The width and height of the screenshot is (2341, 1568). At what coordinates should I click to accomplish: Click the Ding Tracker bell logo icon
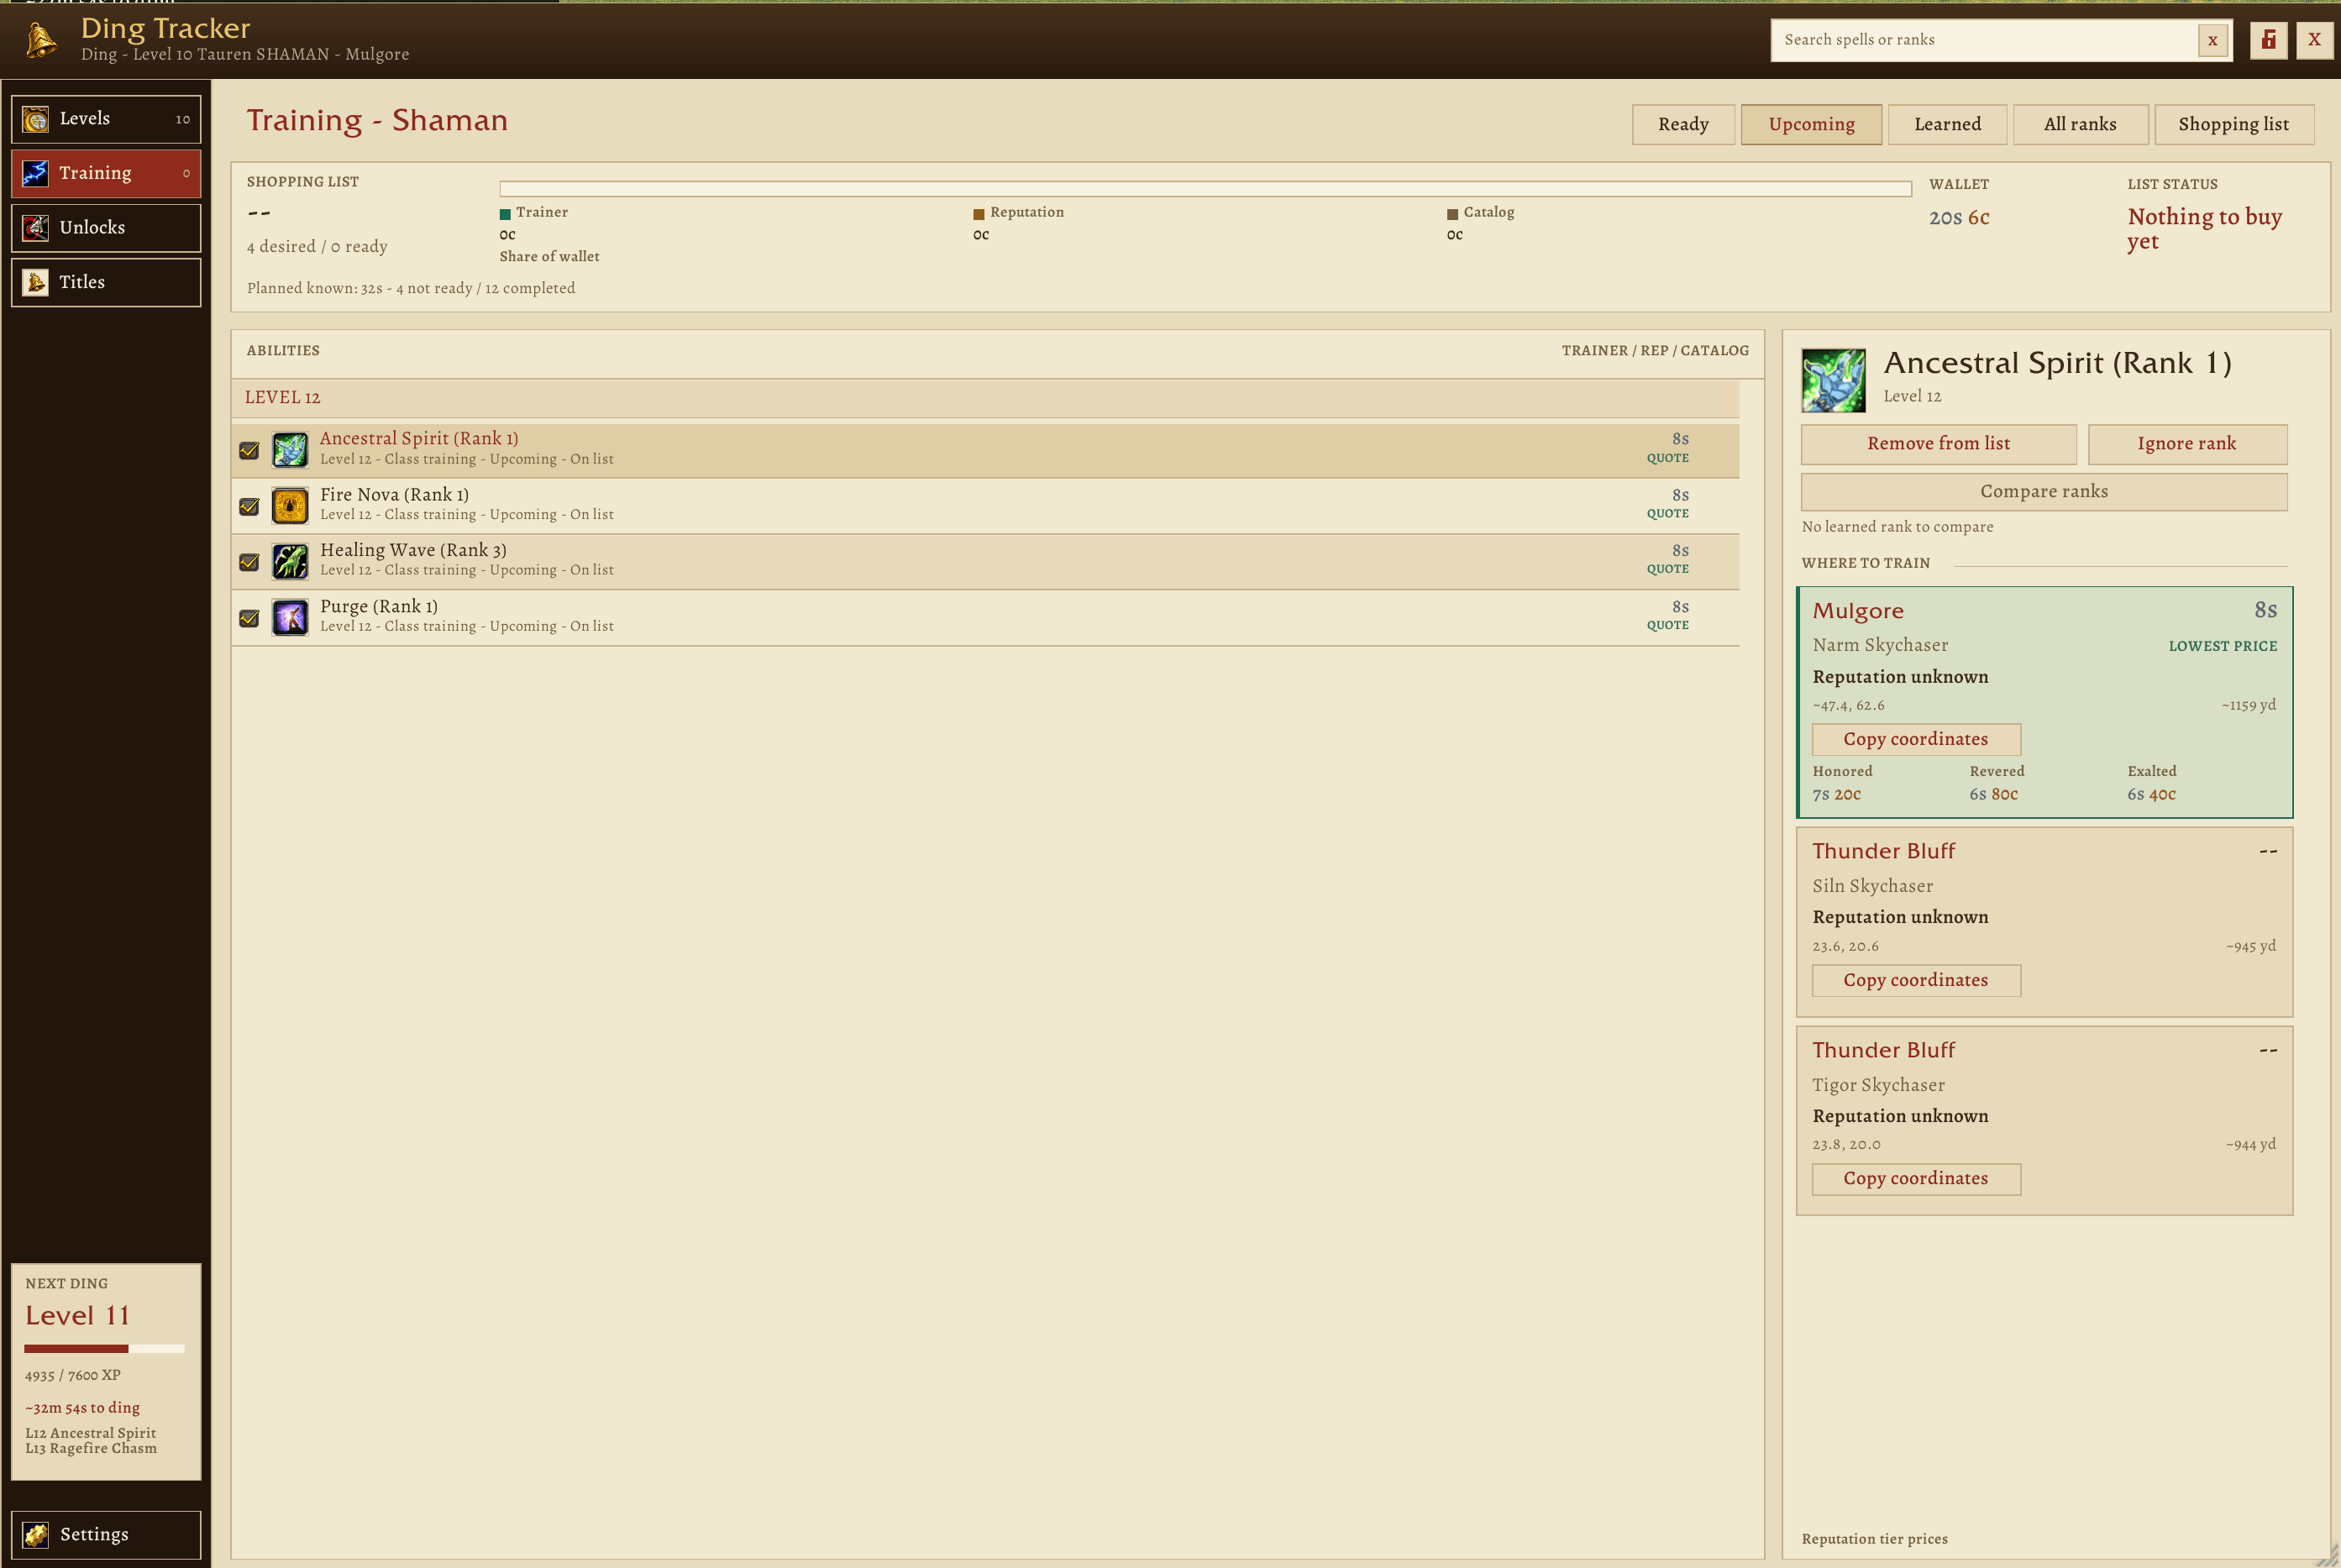click(x=41, y=40)
